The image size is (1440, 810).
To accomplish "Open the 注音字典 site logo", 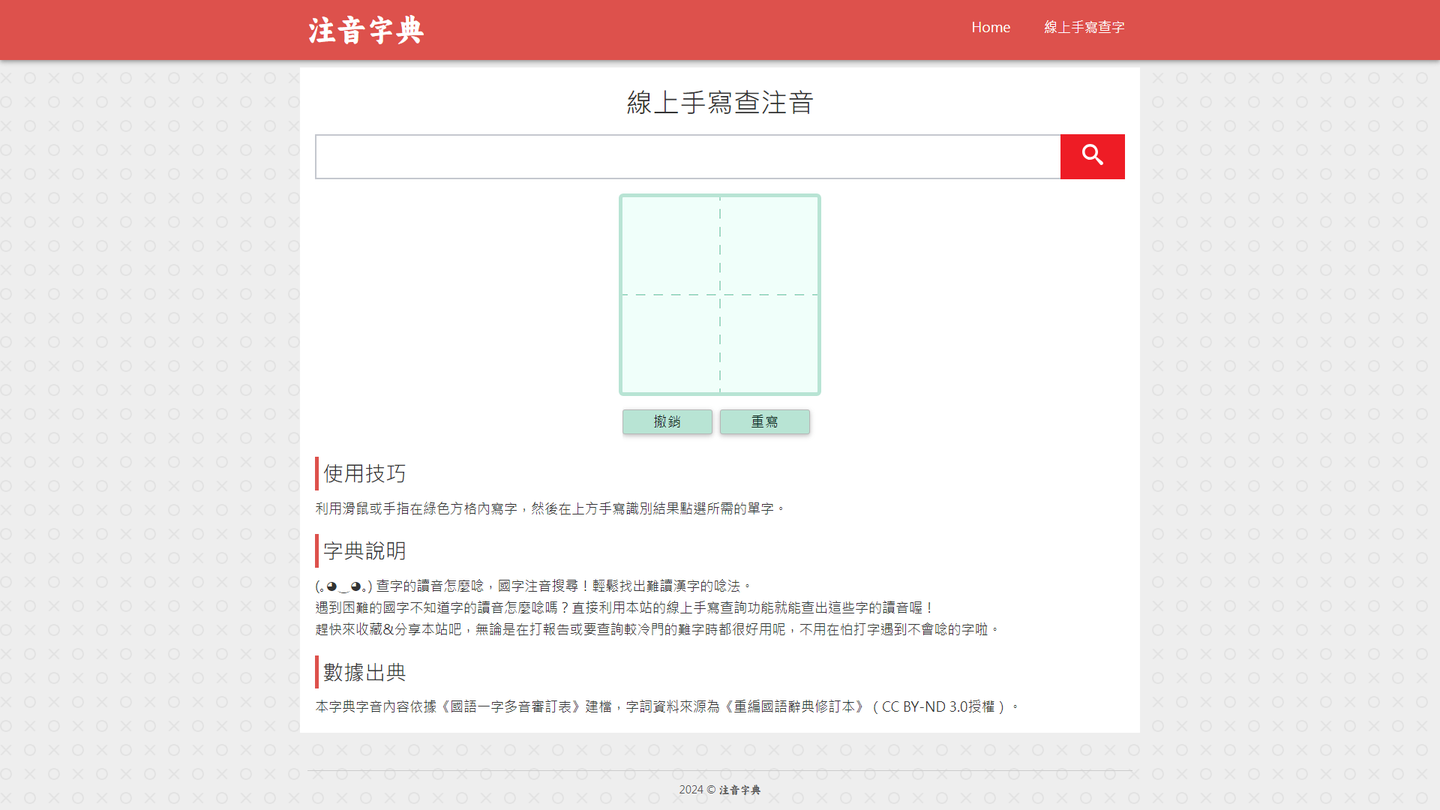I will [366, 30].
